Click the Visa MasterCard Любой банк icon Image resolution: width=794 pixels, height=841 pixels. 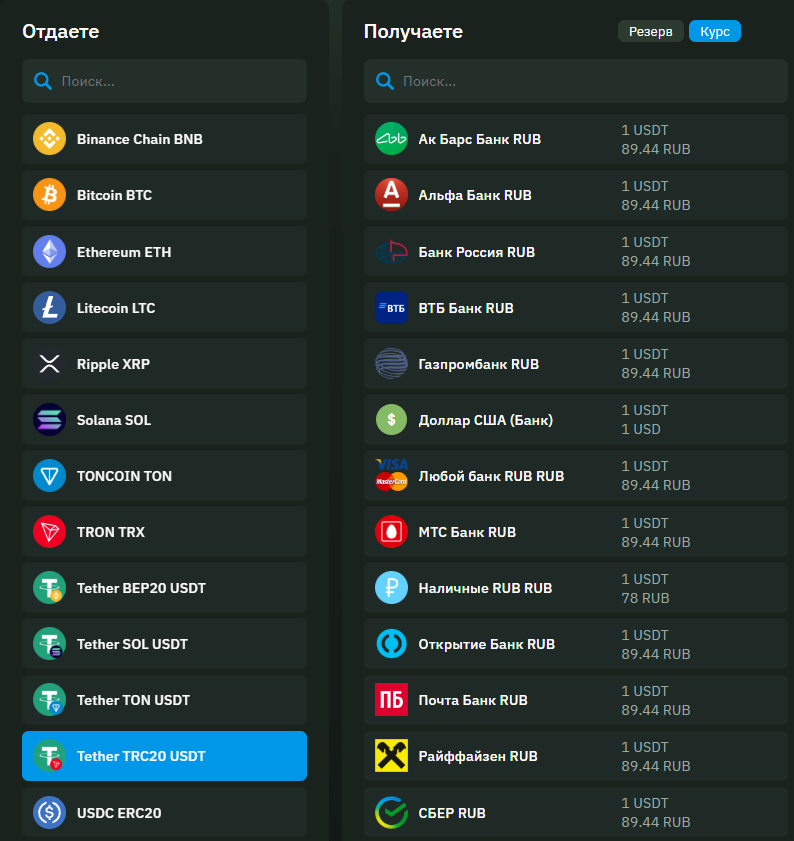click(x=391, y=476)
